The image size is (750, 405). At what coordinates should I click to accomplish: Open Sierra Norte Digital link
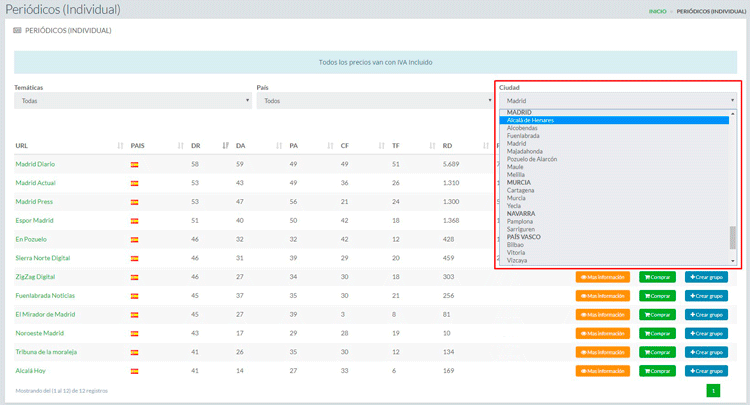tap(43, 258)
